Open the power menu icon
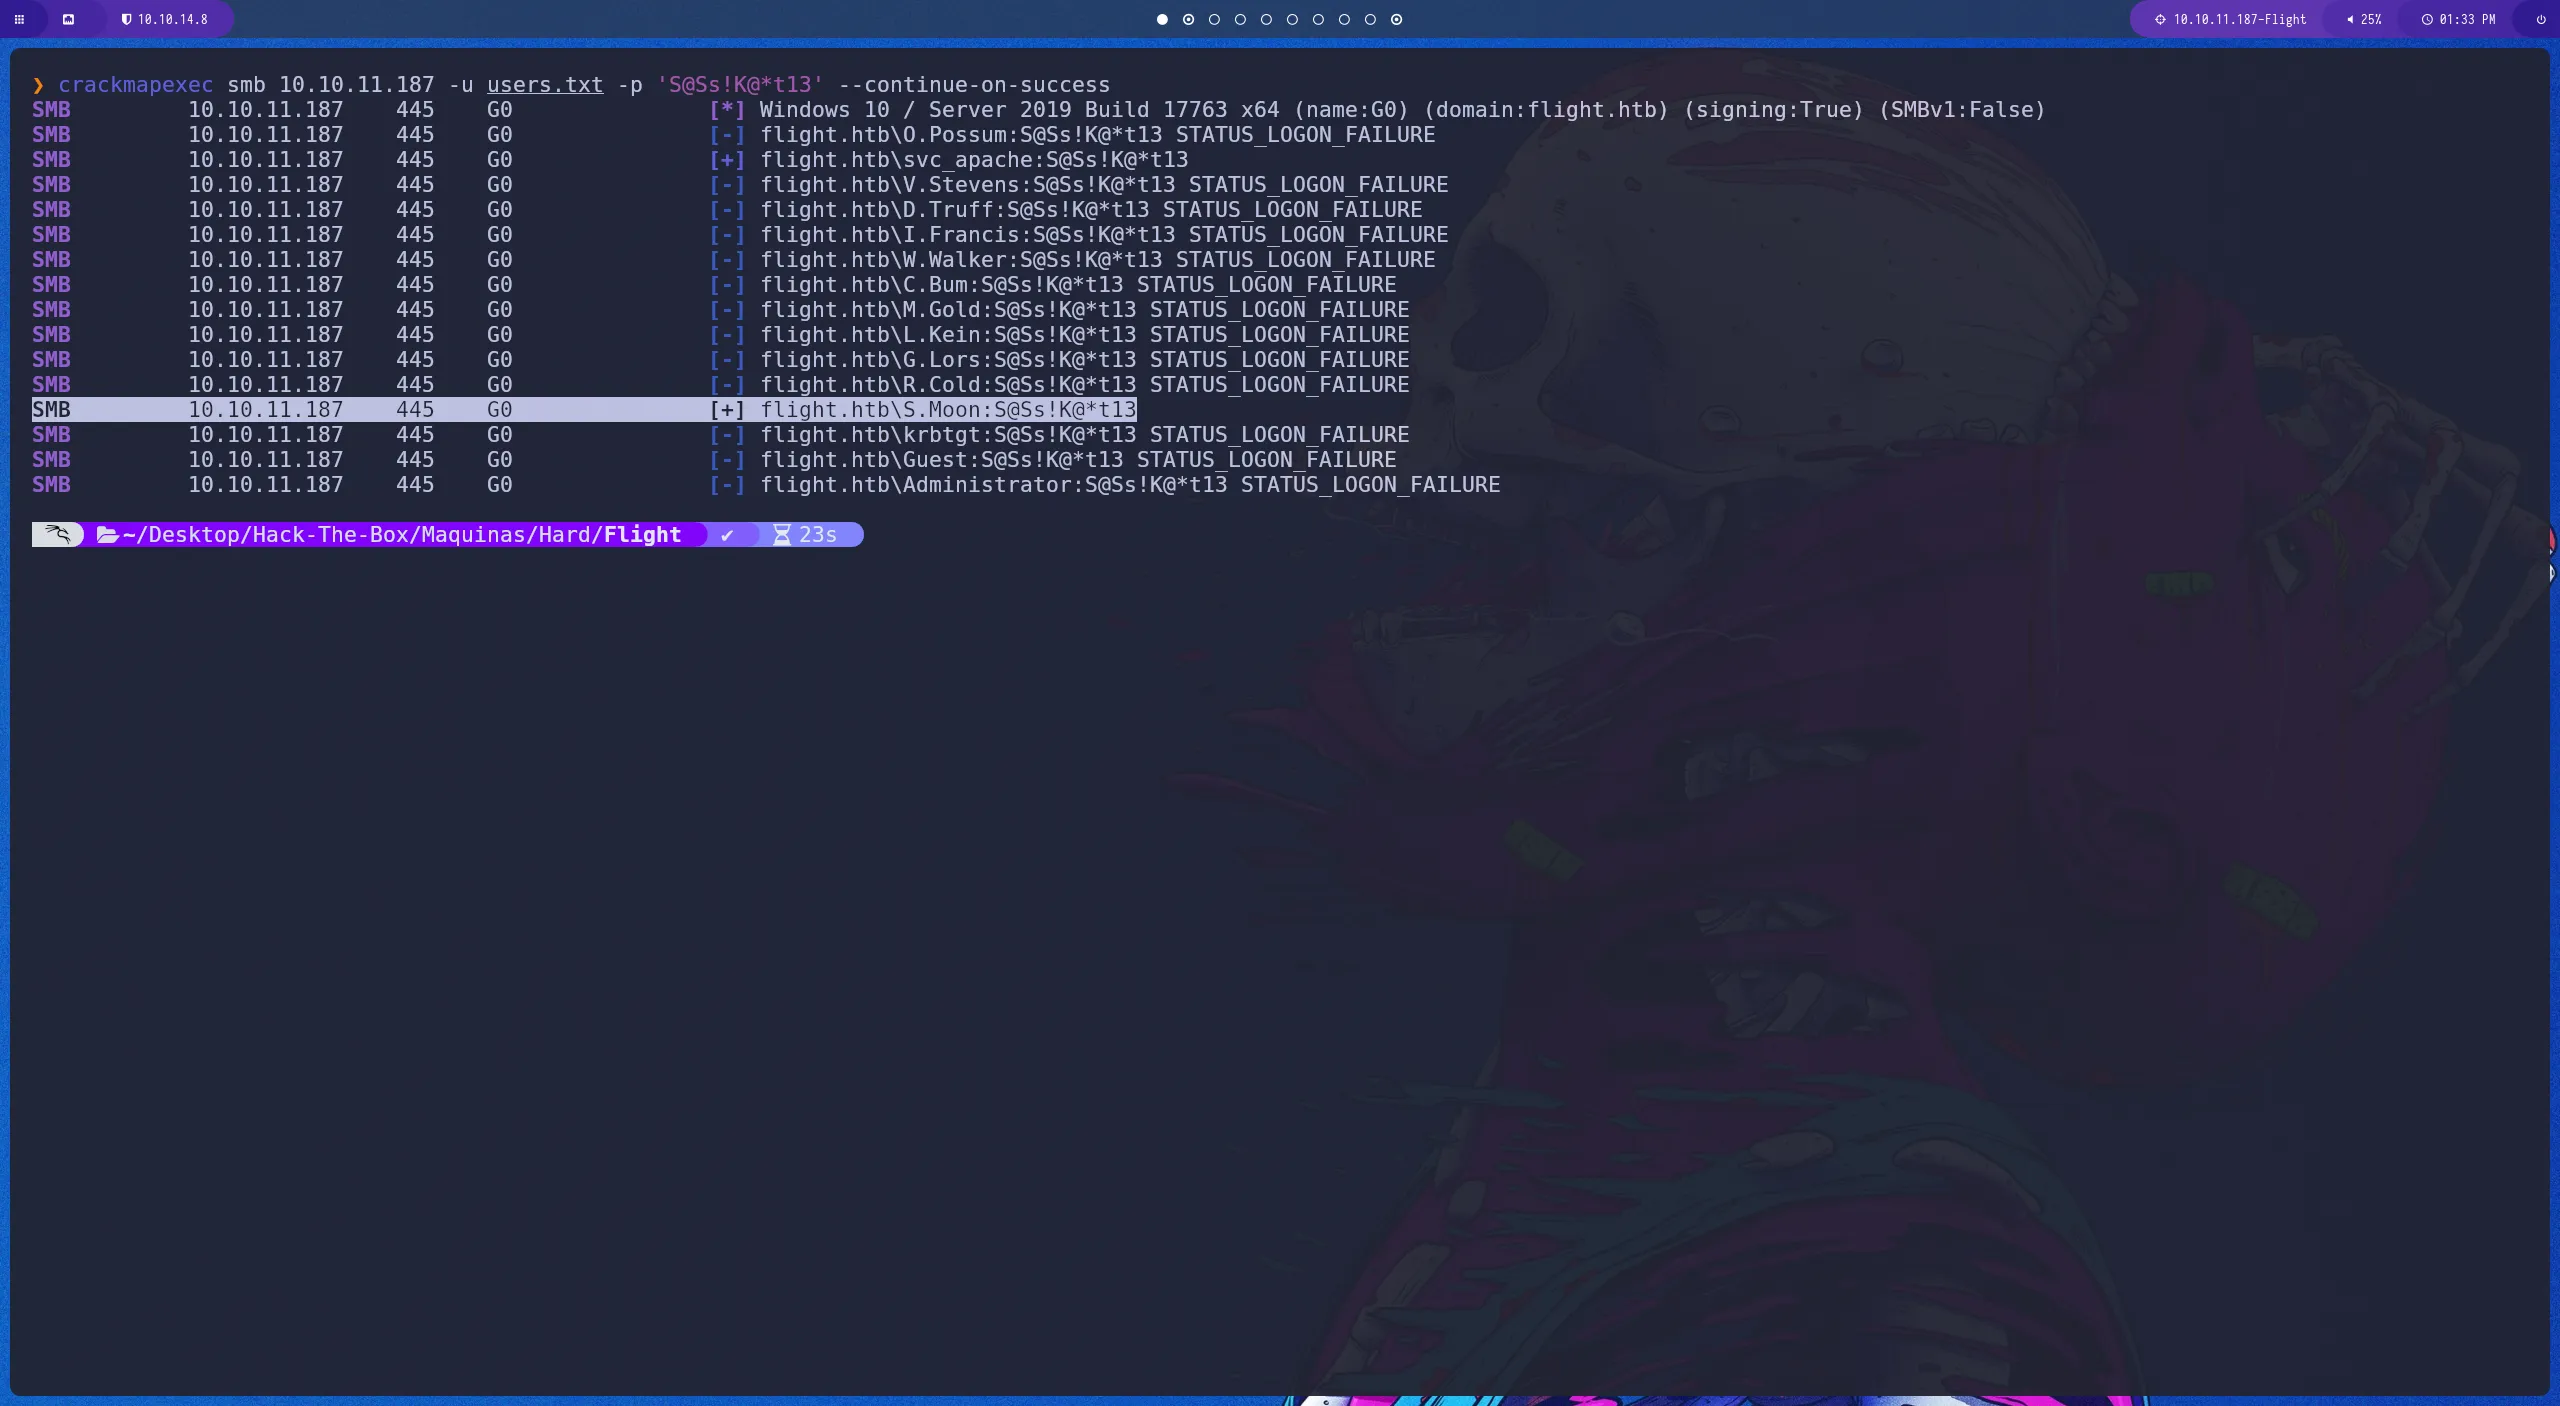Screen dimensions: 2560x1406 click(2541, 19)
